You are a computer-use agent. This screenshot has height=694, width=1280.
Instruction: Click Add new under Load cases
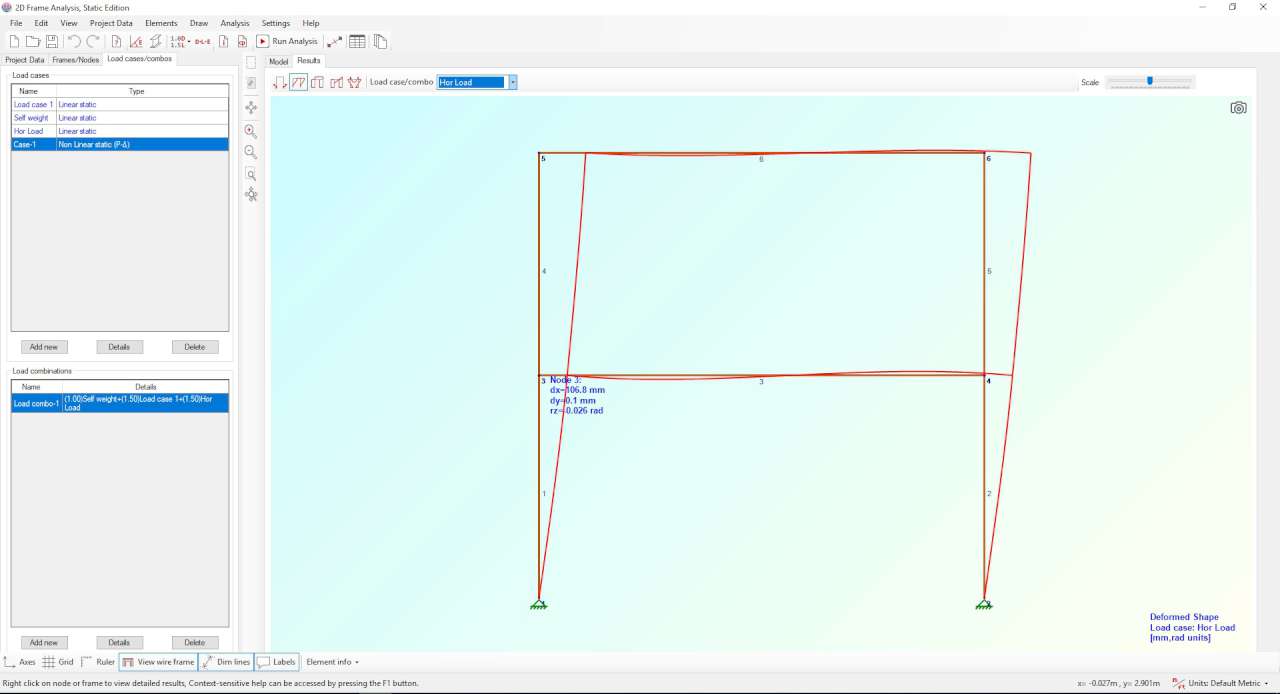[44, 347]
